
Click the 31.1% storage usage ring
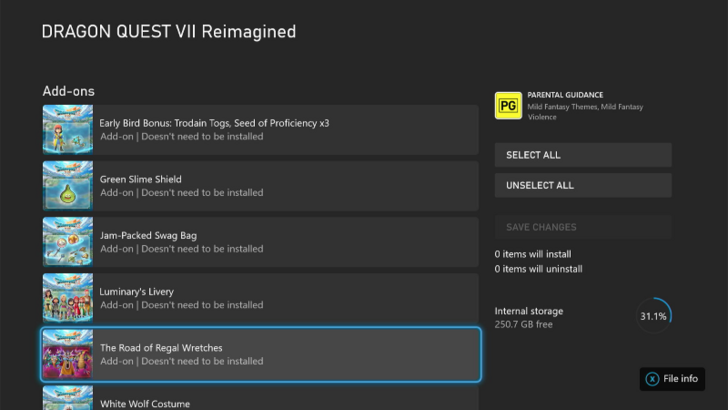click(653, 316)
